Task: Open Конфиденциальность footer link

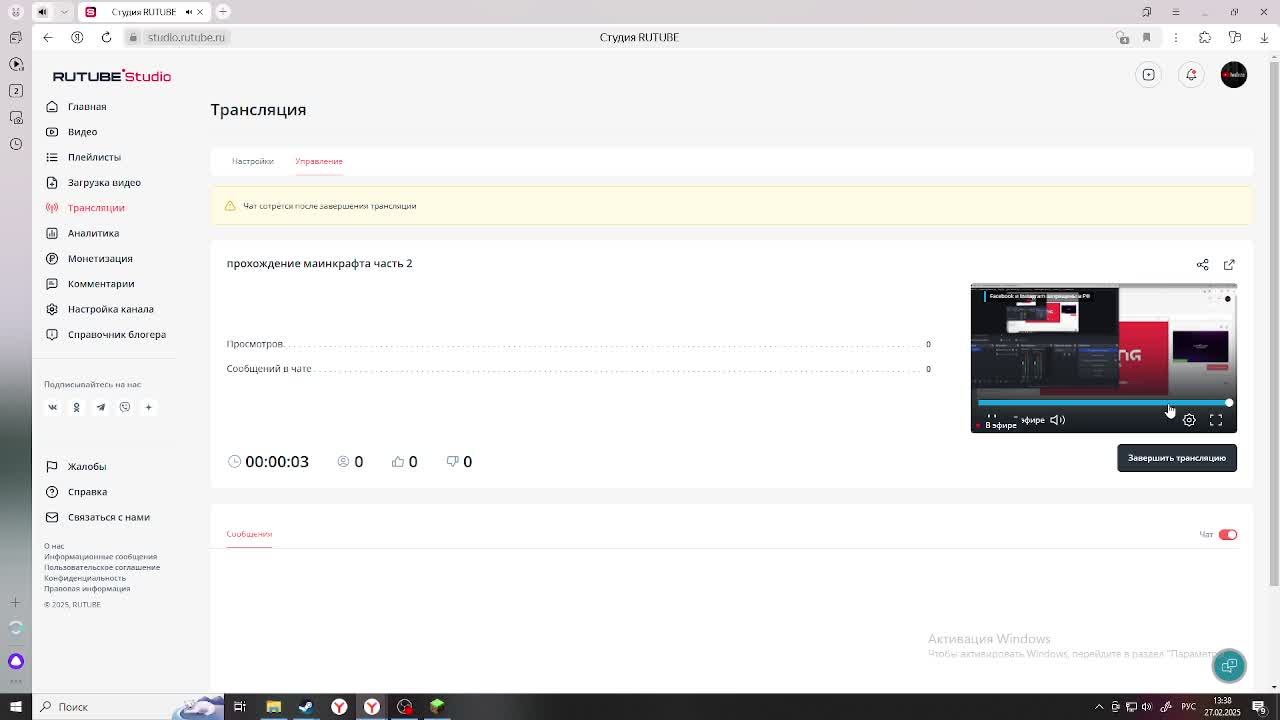Action: tap(85, 578)
